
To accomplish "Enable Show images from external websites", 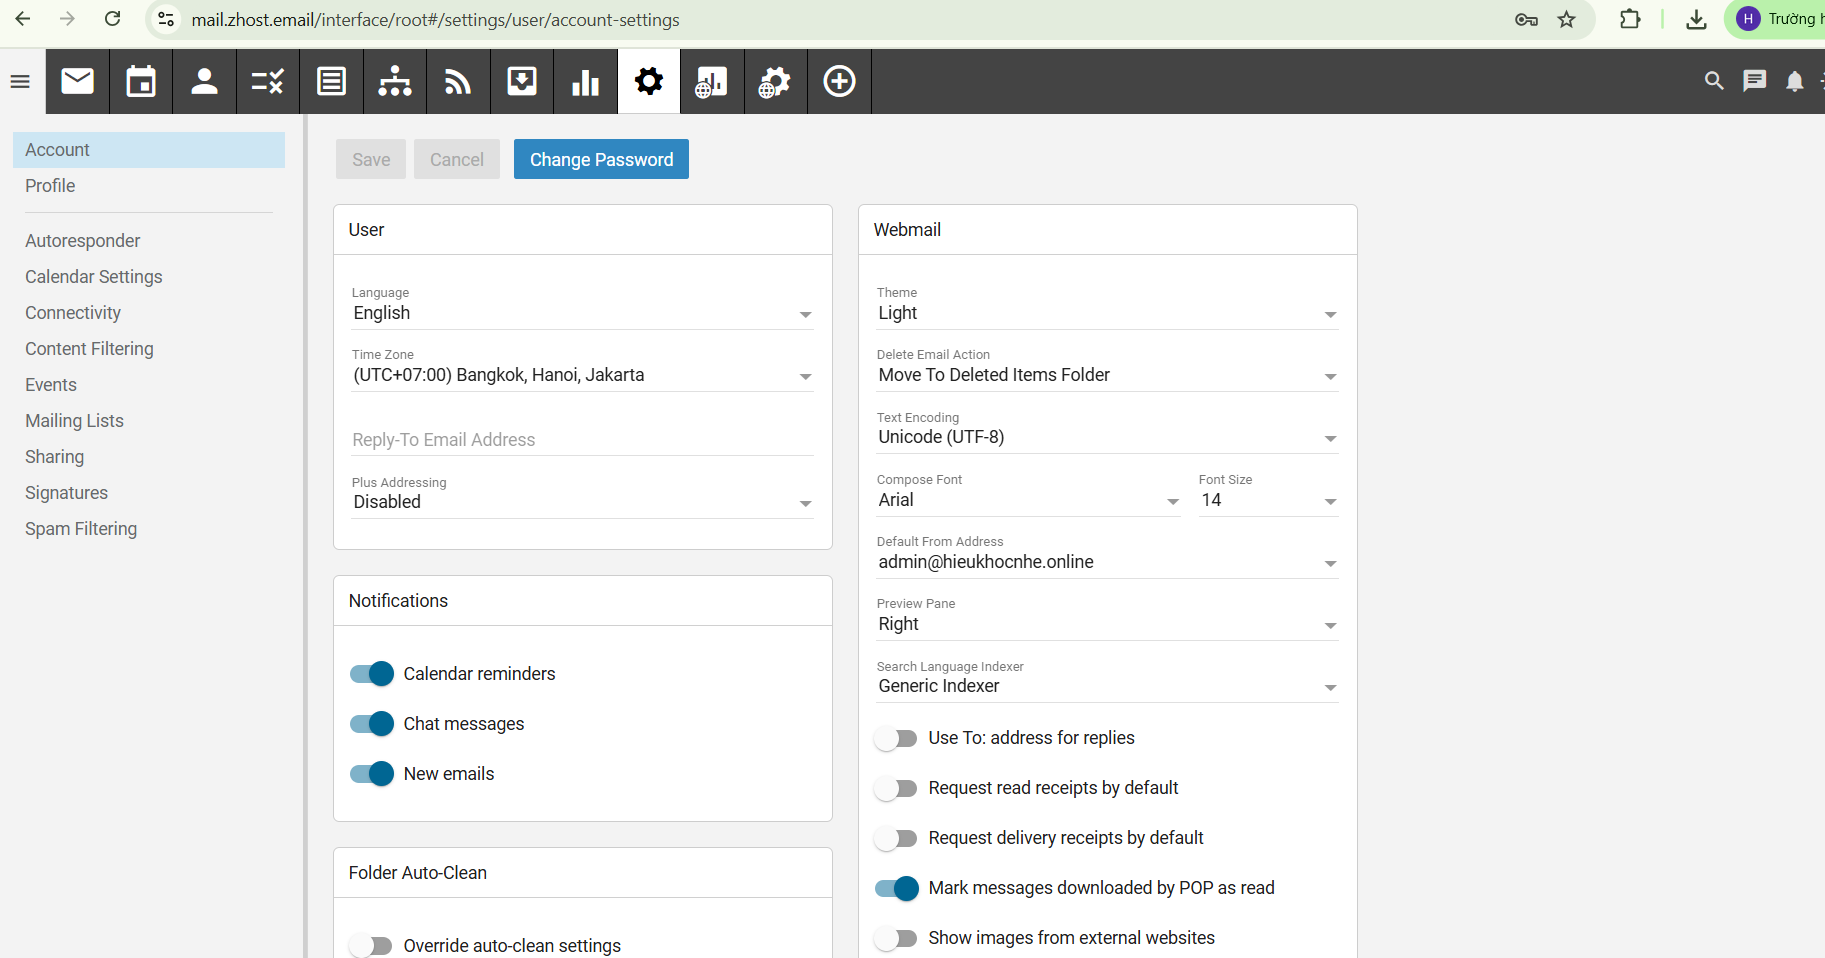I will pyautogui.click(x=896, y=938).
